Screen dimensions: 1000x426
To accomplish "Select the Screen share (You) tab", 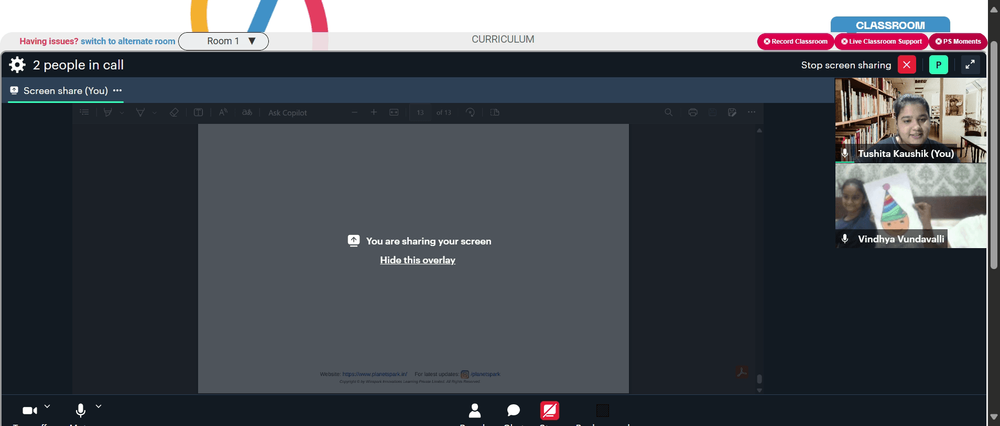I will (x=66, y=91).
